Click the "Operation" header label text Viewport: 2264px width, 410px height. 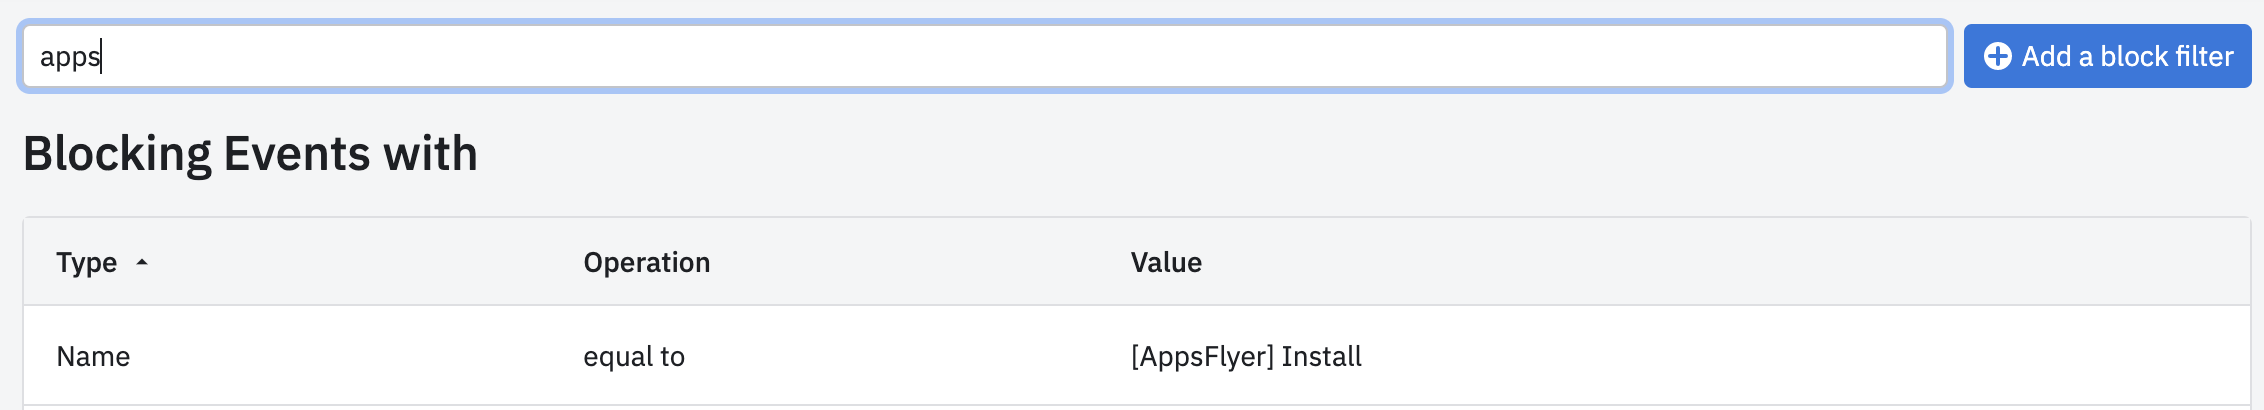(646, 262)
